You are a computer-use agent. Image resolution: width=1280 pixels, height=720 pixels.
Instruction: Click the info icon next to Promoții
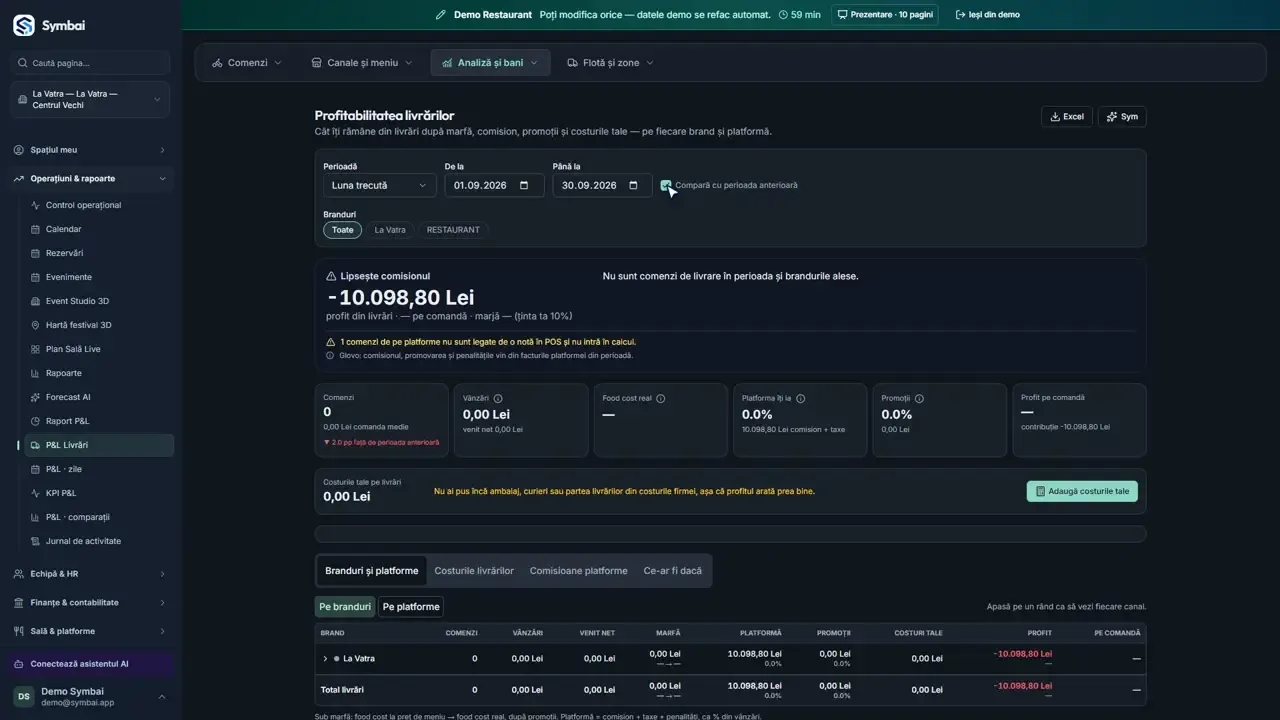coord(919,398)
